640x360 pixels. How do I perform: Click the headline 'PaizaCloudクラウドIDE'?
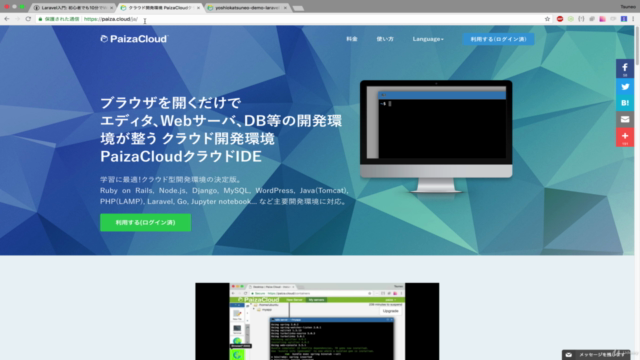181,156
